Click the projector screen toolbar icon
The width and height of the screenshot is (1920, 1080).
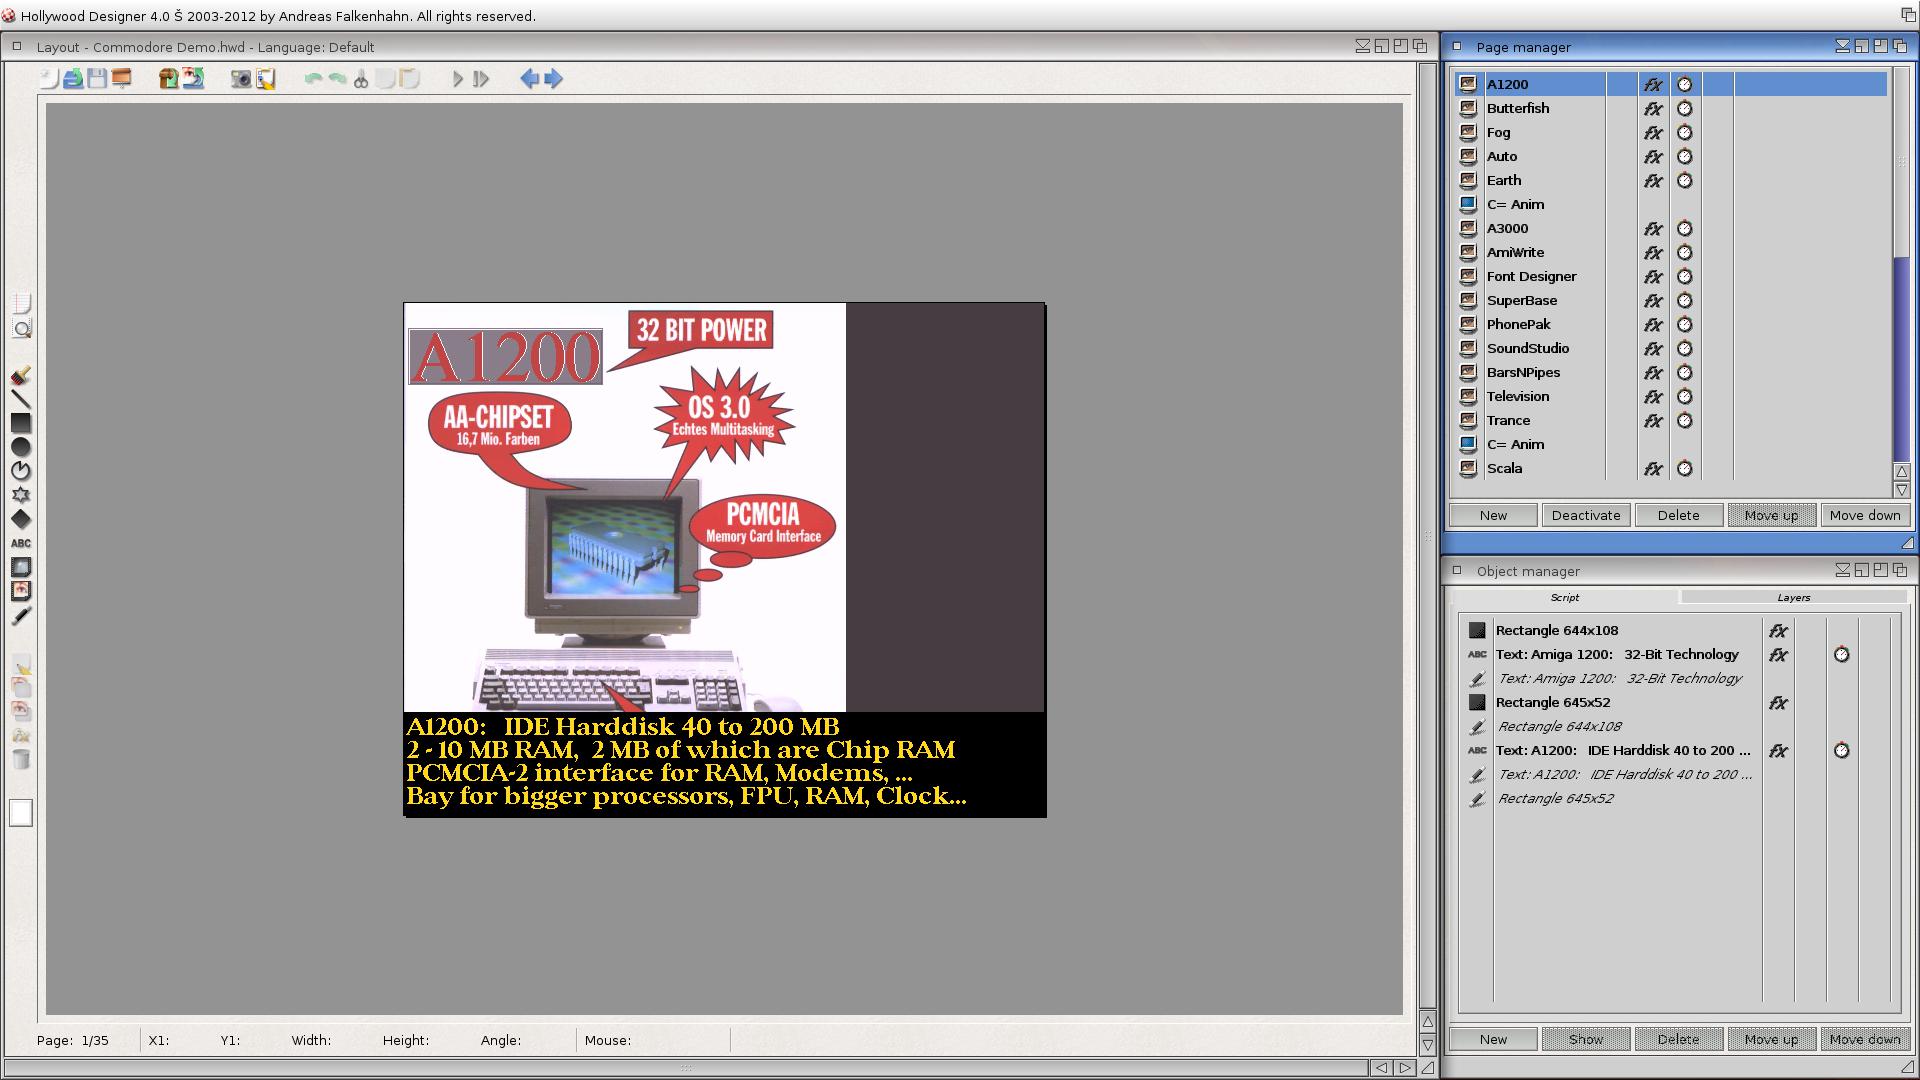[122, 79]
